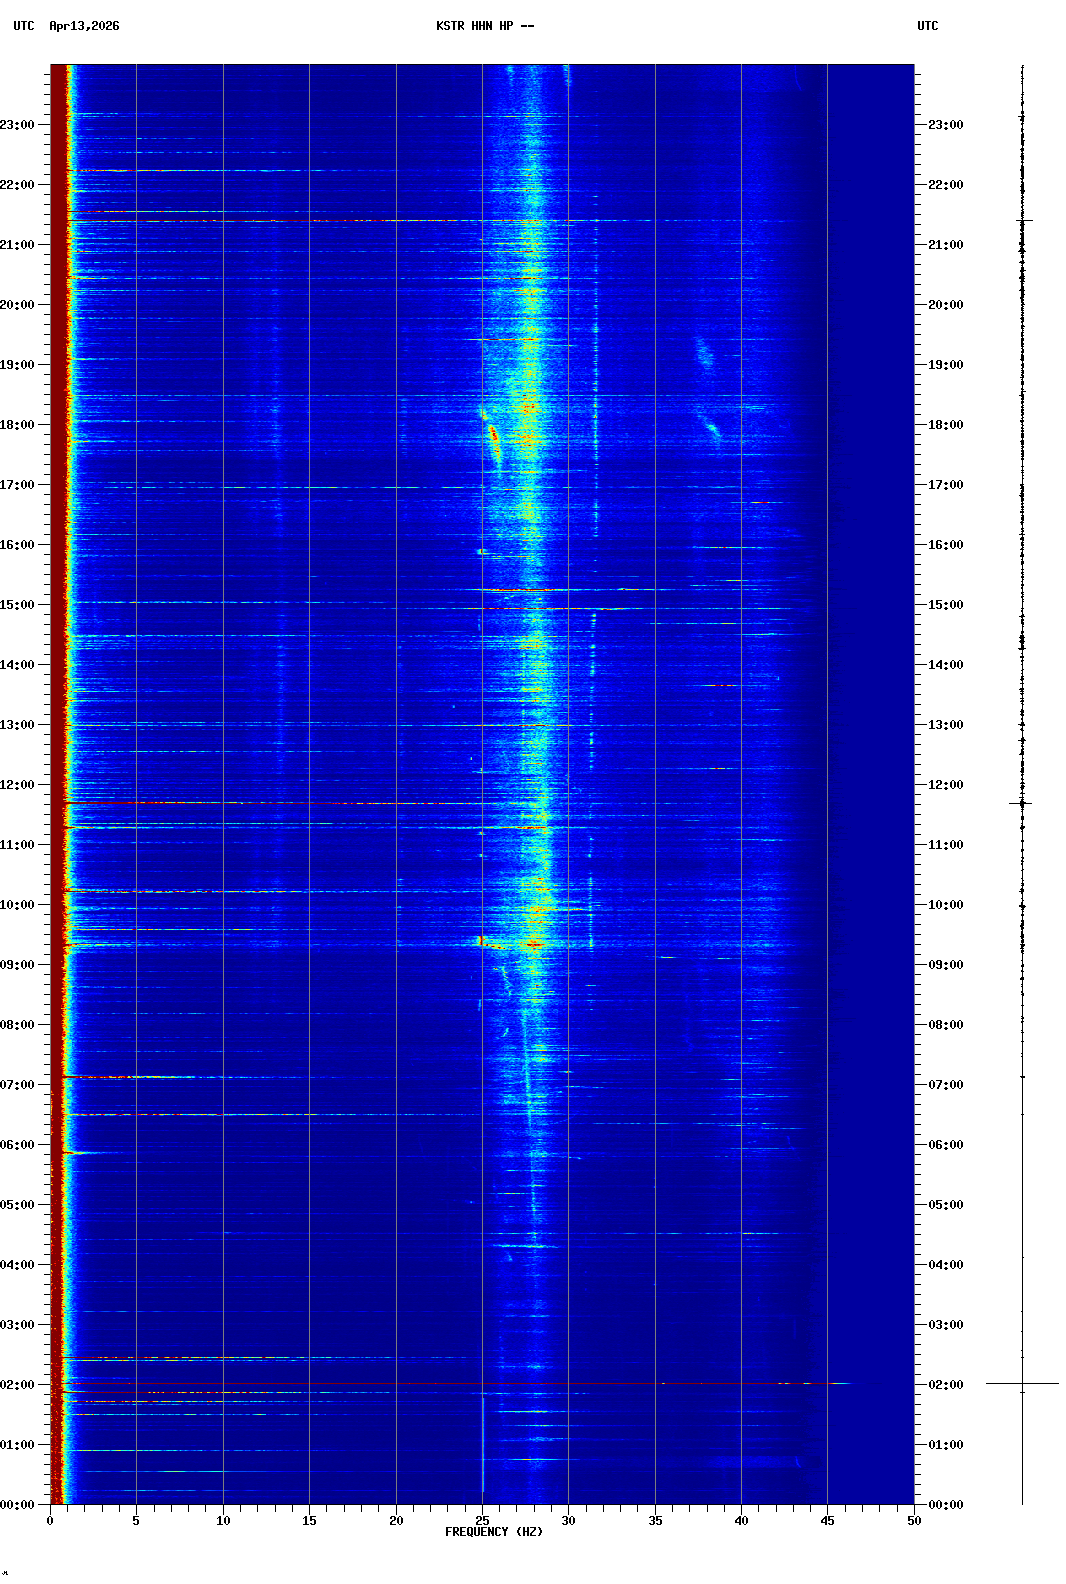Click the FREQUENCY (HZ) axis label
Viewport: 1066px width, 1584px height.
[493, 1532]
